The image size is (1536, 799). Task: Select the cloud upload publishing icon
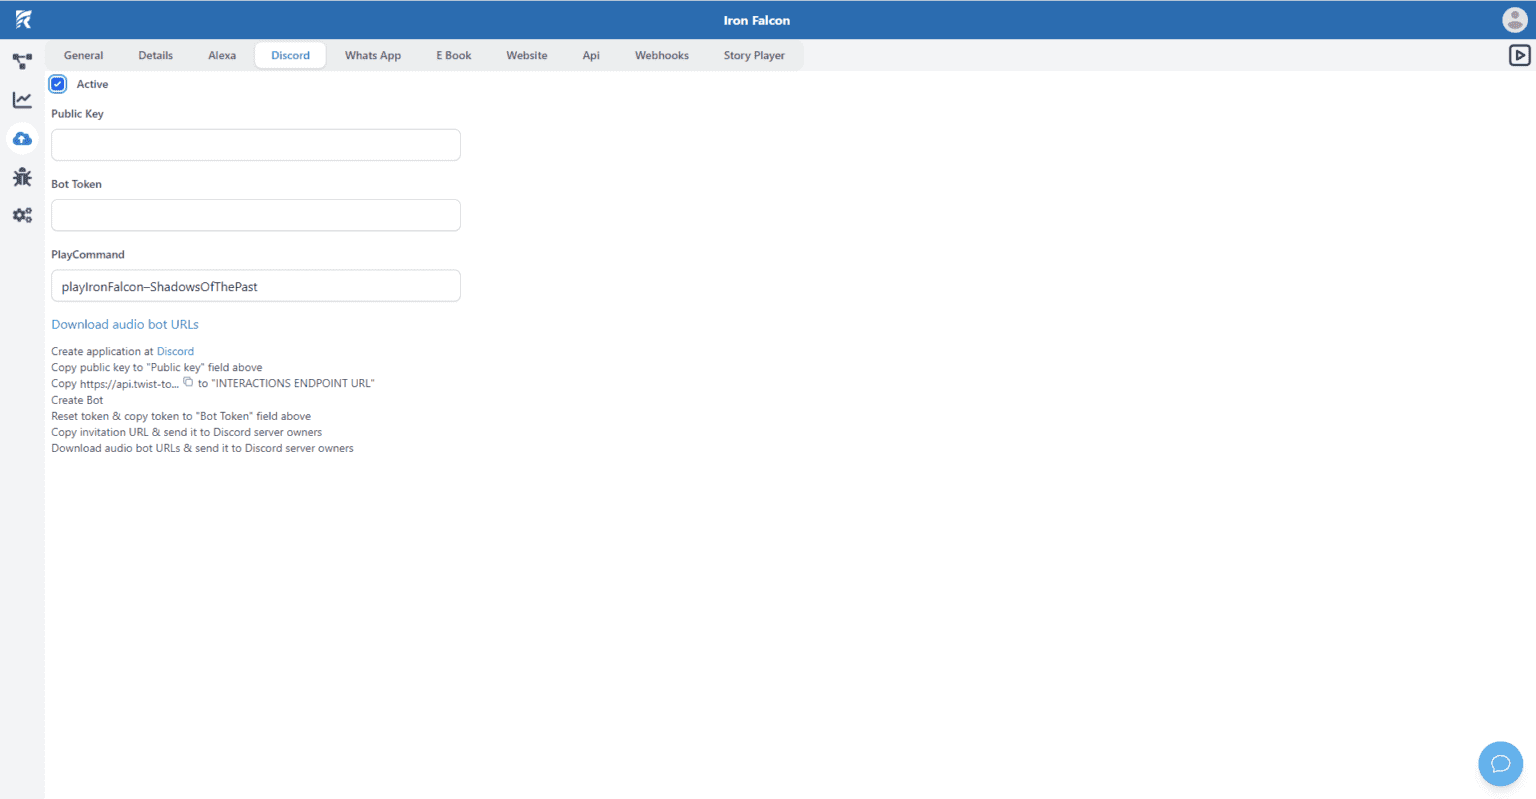[x=22, y=138]
